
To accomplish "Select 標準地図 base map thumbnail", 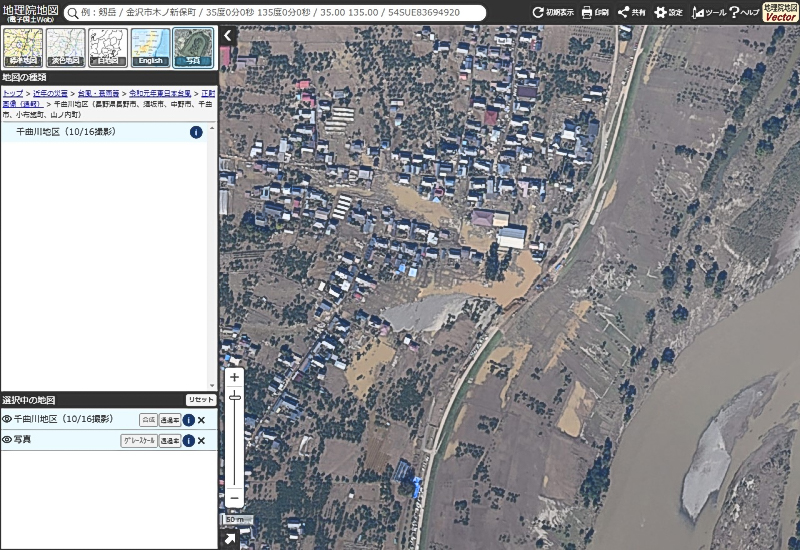I will pos(23,47).
